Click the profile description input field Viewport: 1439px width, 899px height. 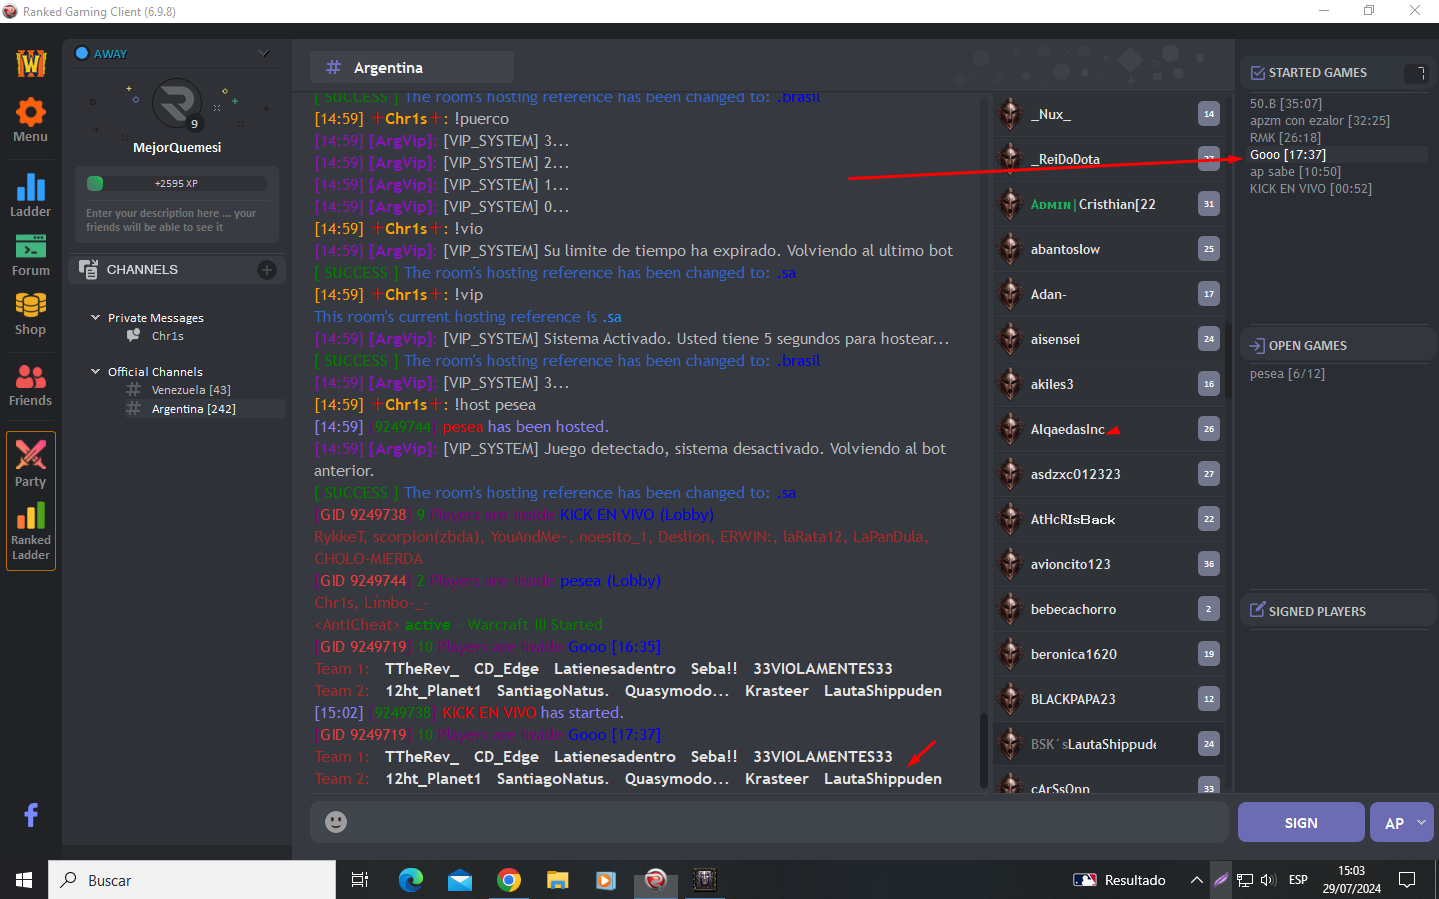pos(177,220)
